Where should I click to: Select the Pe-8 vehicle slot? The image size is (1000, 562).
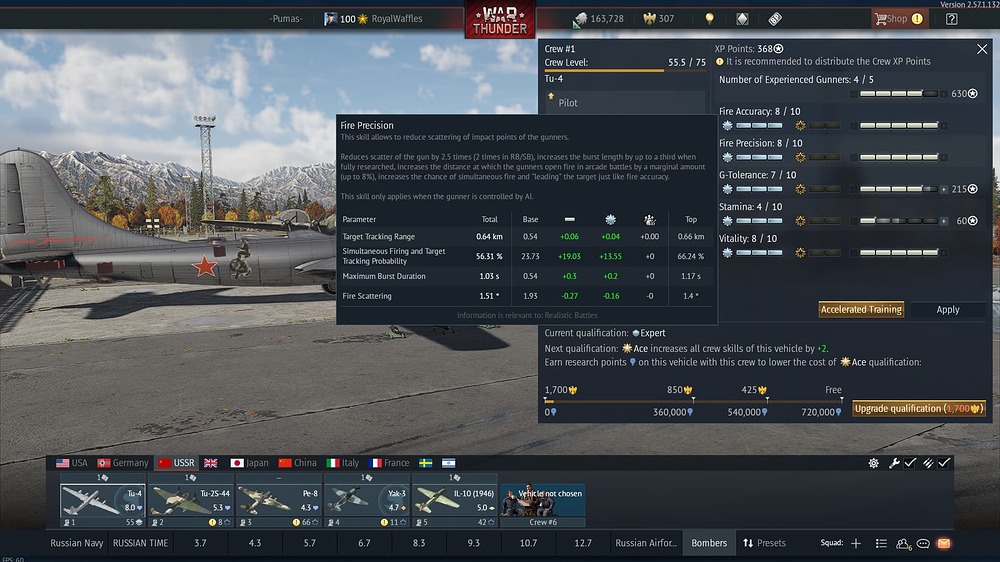click(x=279, y=500)
